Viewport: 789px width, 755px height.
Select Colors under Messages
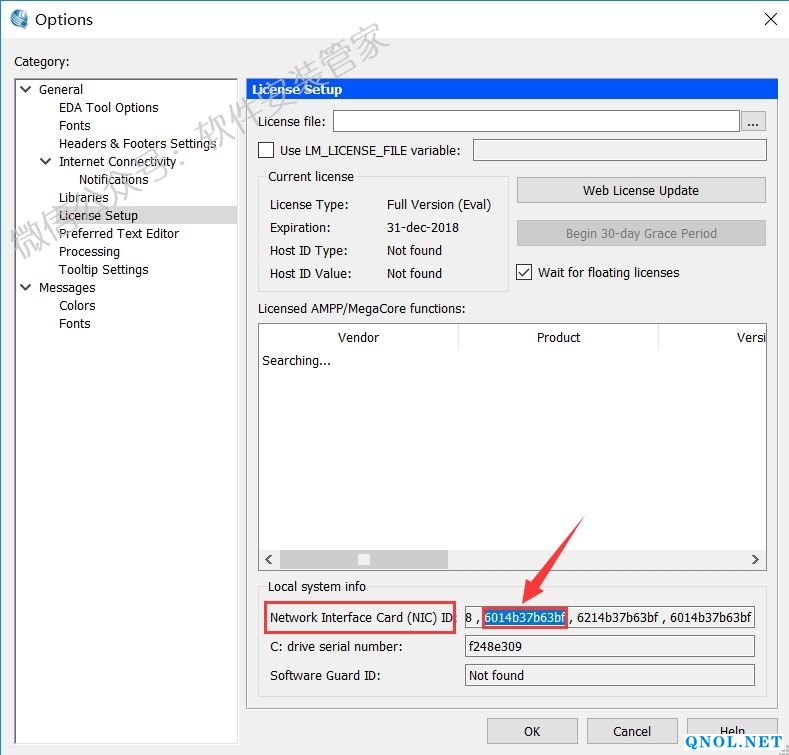(x=77, y=306)
